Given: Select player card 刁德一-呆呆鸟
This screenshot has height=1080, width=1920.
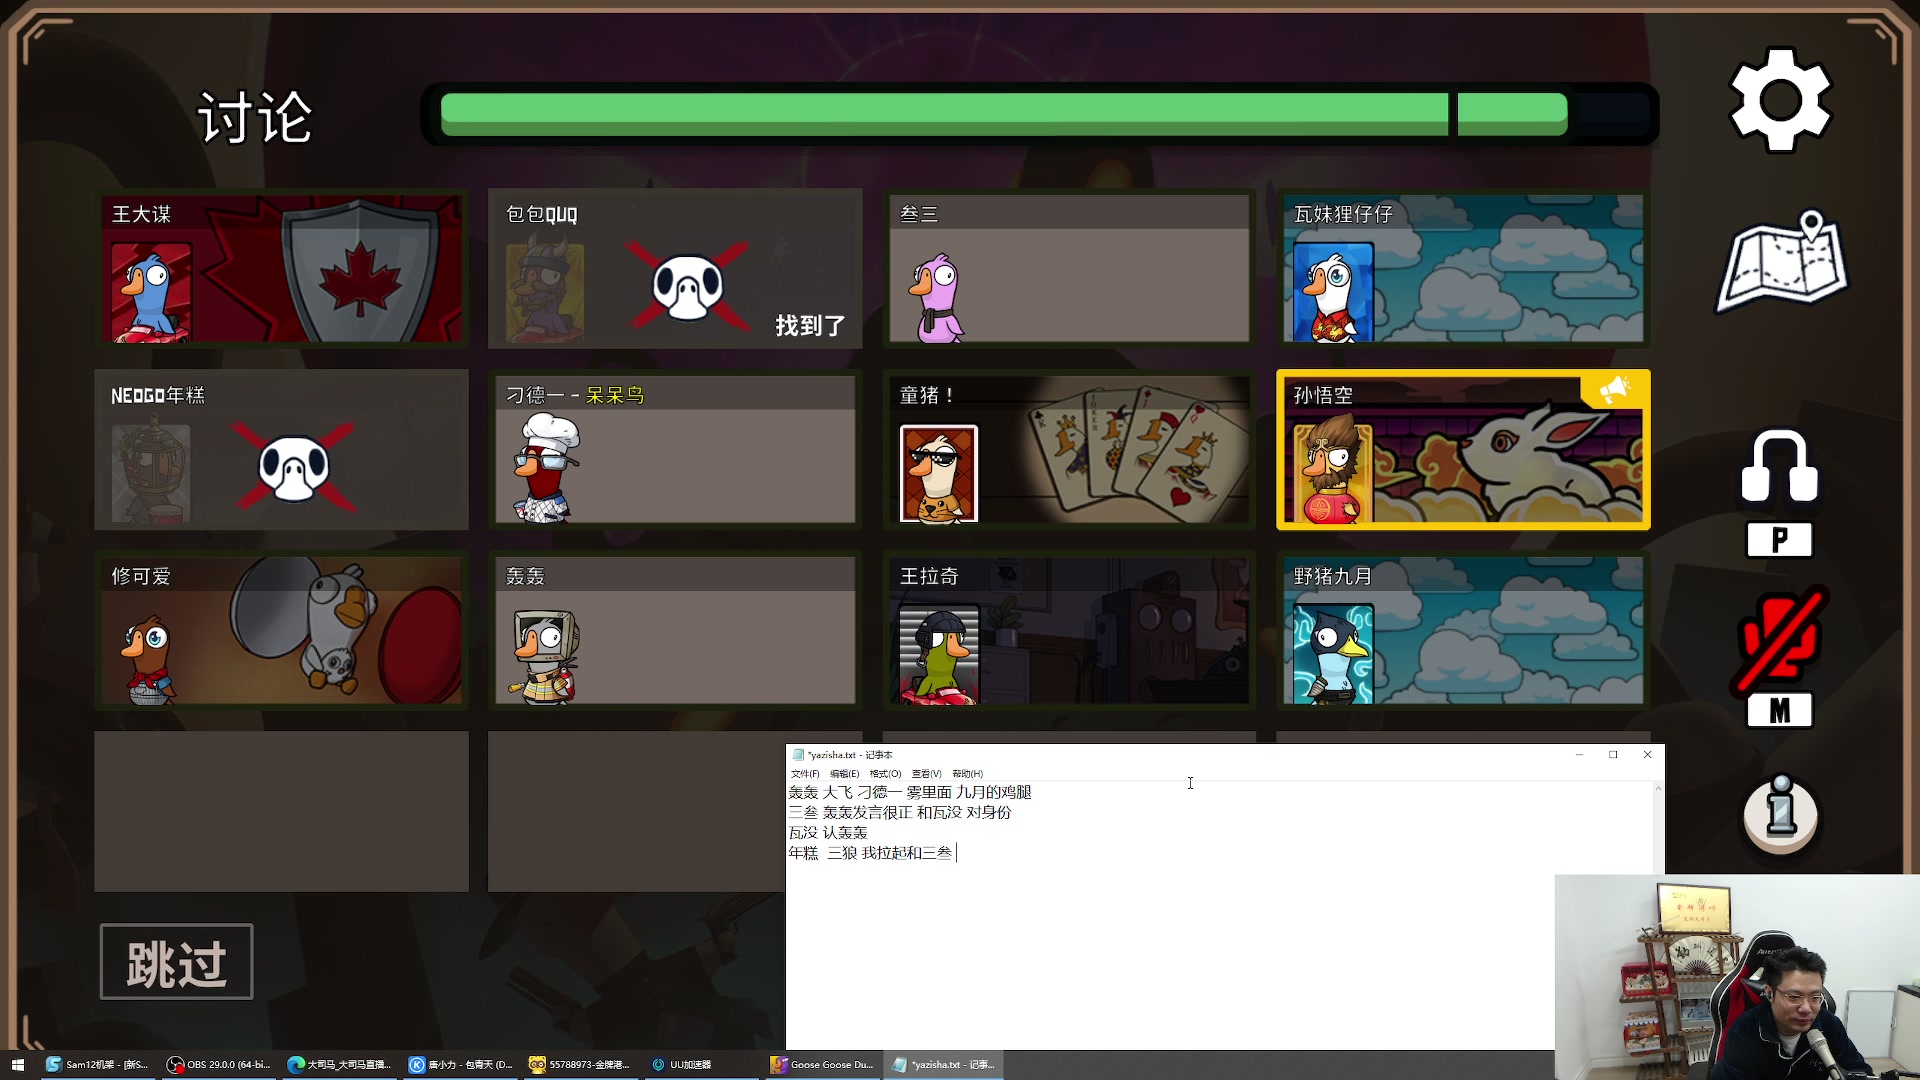Looking at the screenshot, I should (675, 449).
